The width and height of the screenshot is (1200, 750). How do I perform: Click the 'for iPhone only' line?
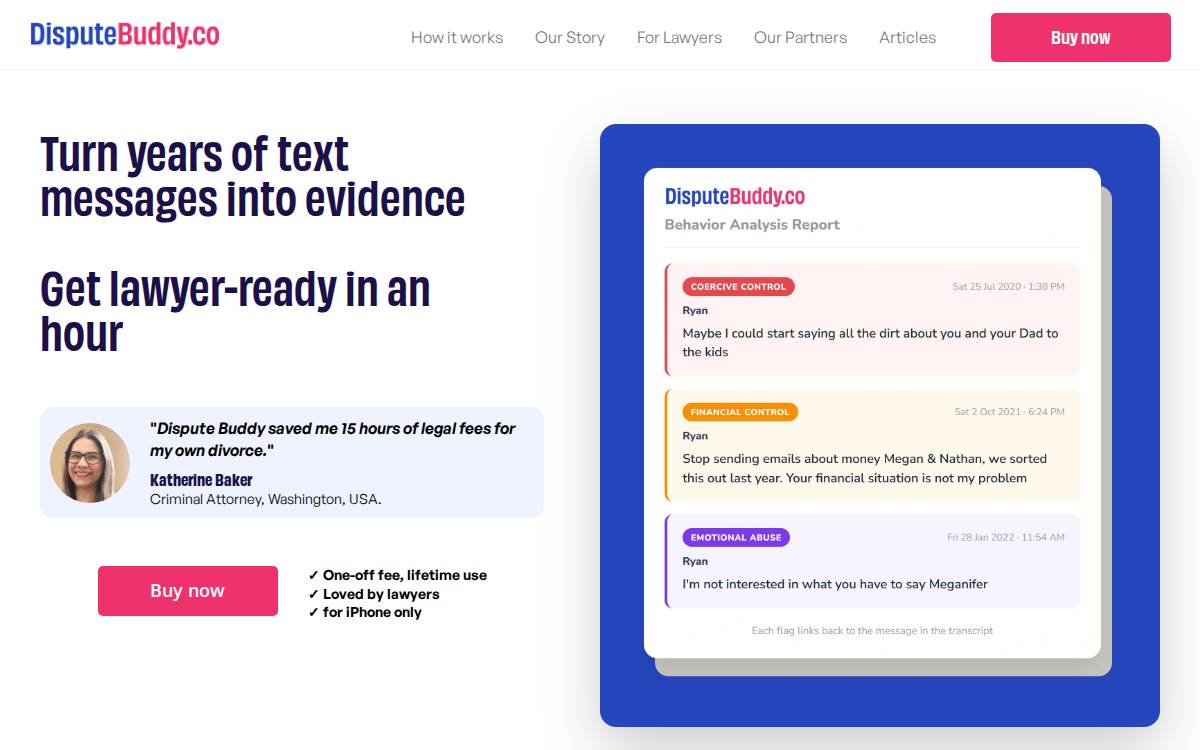pyautogui.click(x=365, y=612)
